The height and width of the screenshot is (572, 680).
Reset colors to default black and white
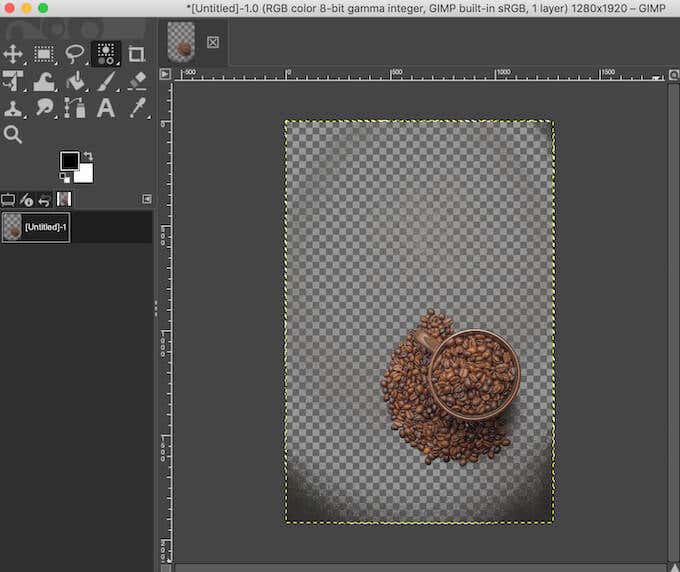tap(63, 177)
